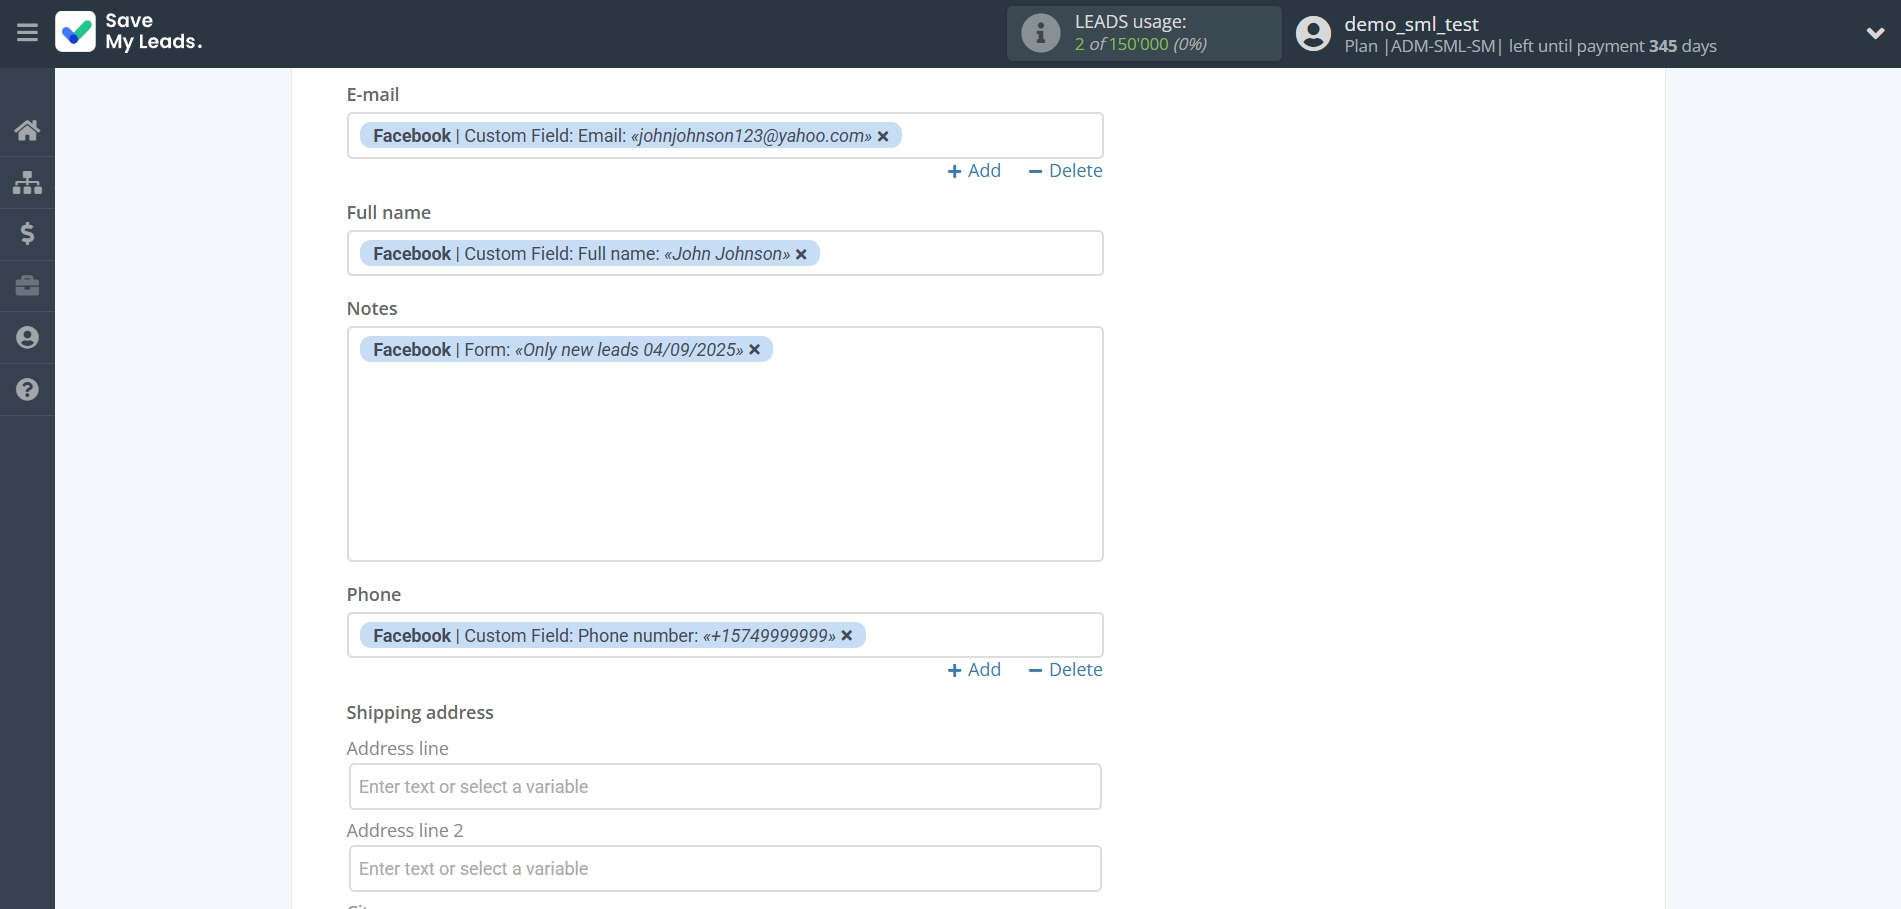Expand the account dropdown chevron top right
Viewport: 1901px width, 909px height.
click(x=1875, y=33)
